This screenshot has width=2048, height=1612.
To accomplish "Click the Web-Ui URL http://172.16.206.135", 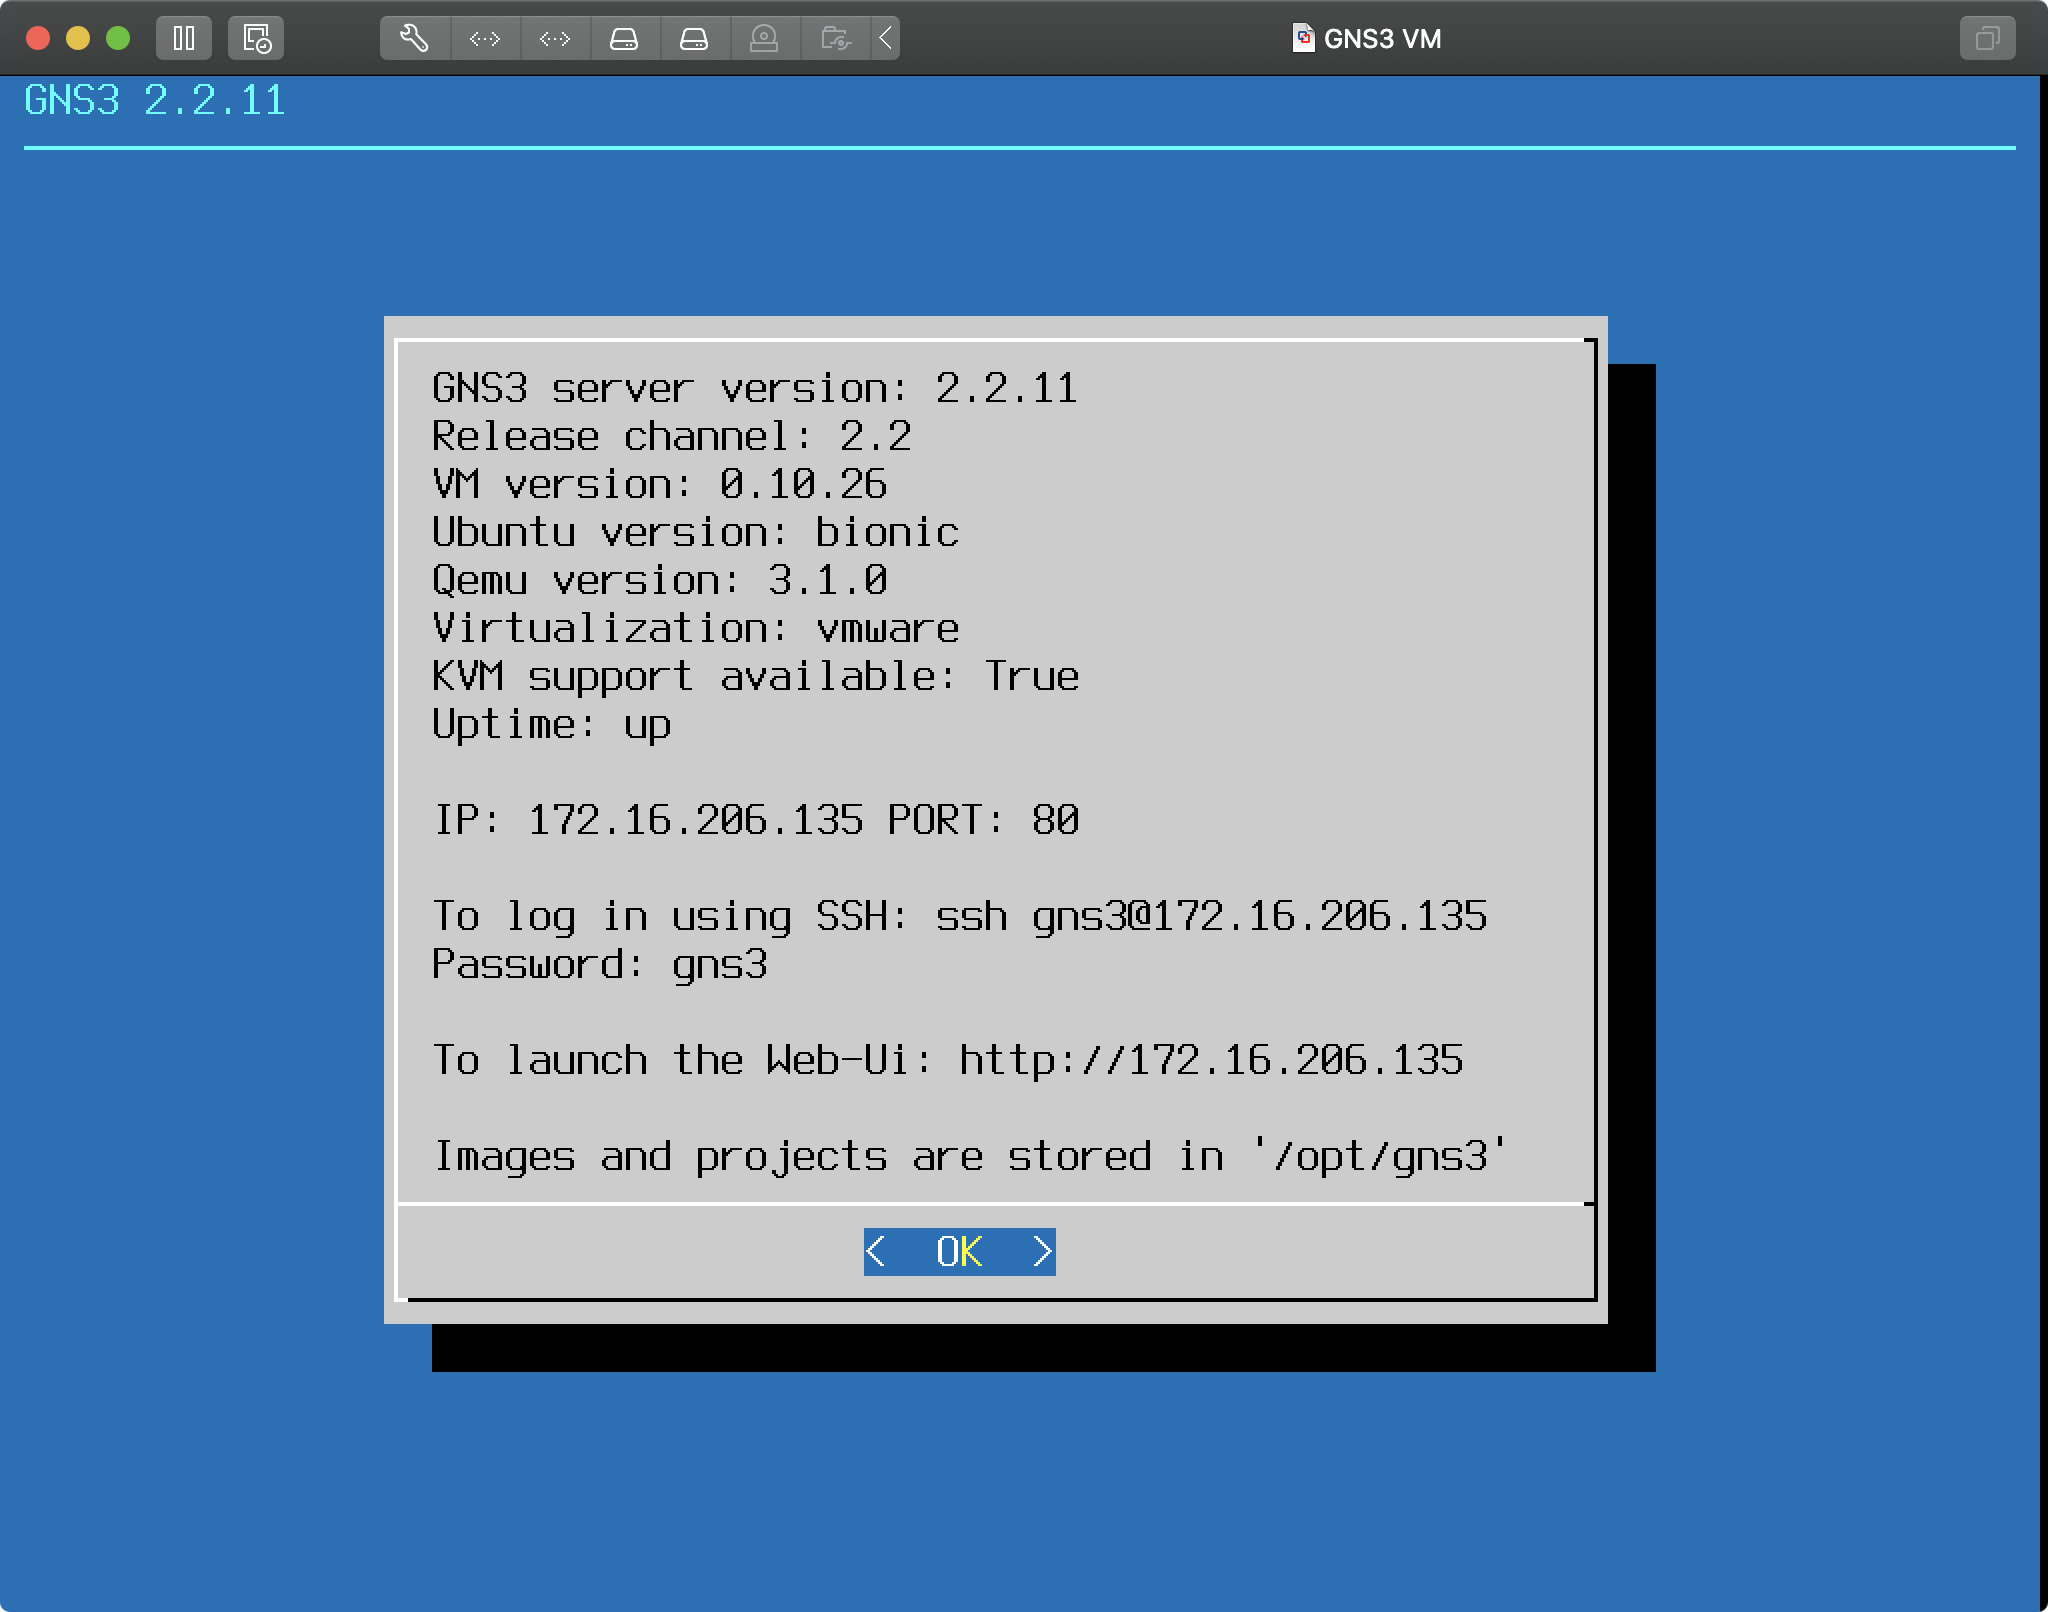I will pos(1211,1060).
